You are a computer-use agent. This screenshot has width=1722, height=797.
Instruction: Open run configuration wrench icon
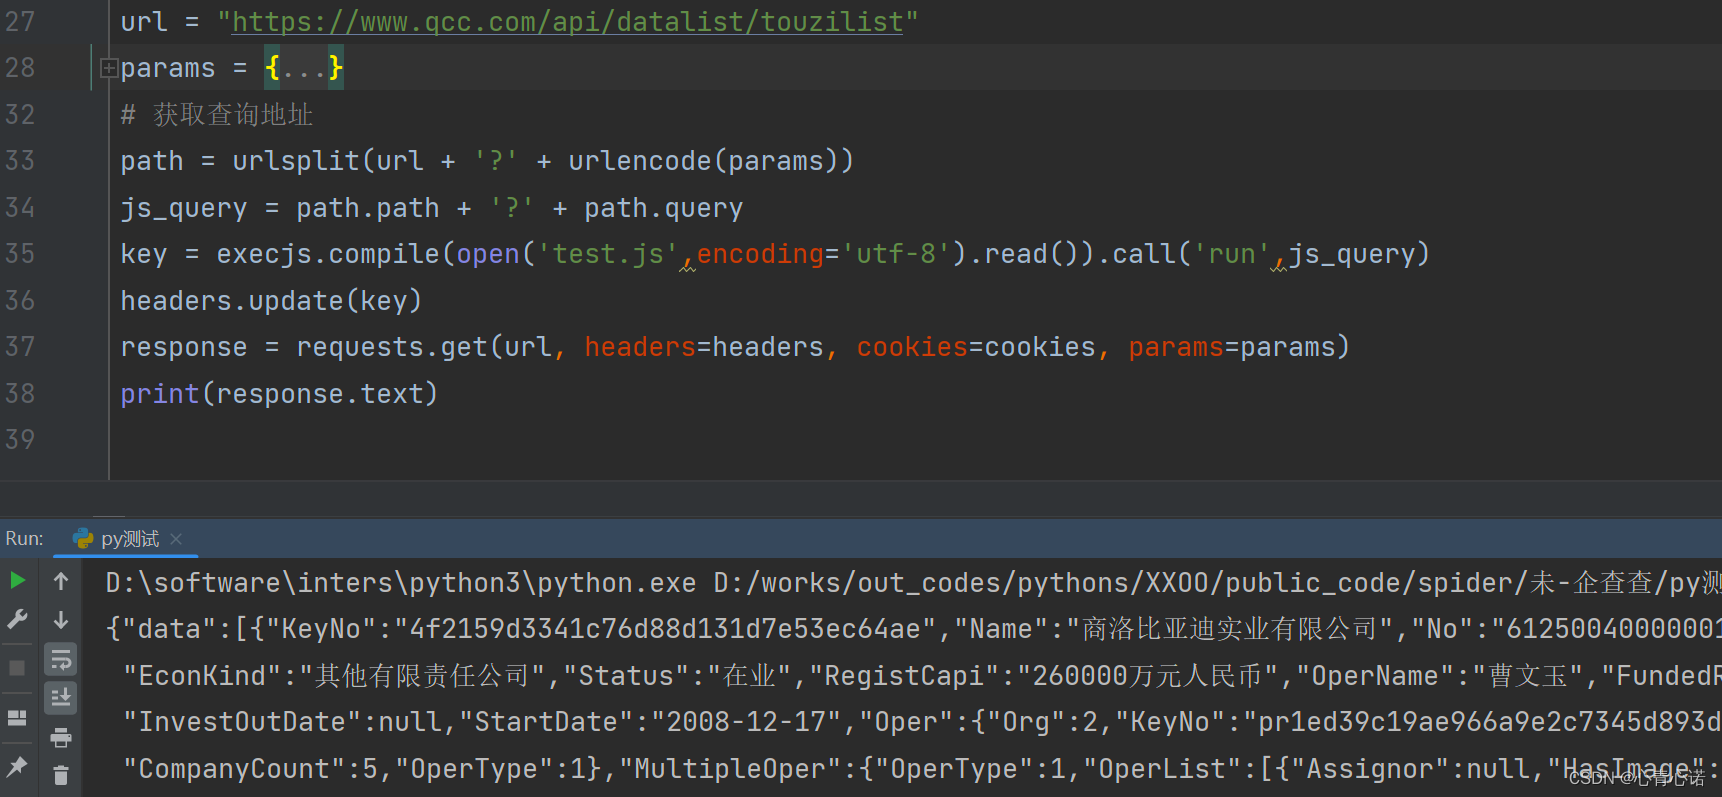coord(17,620)
